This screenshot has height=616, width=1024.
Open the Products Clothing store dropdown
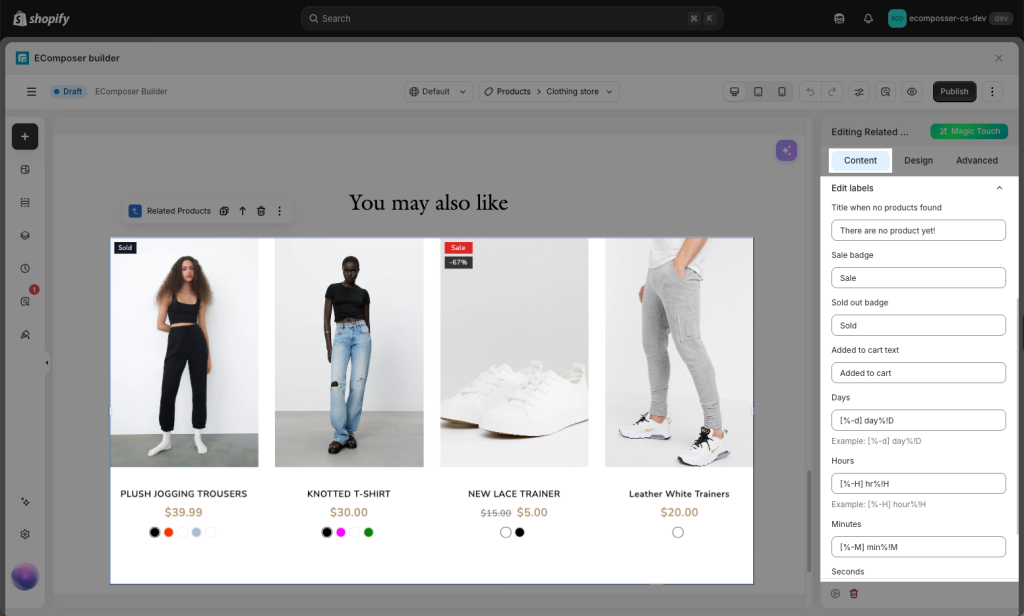point(549,91)
